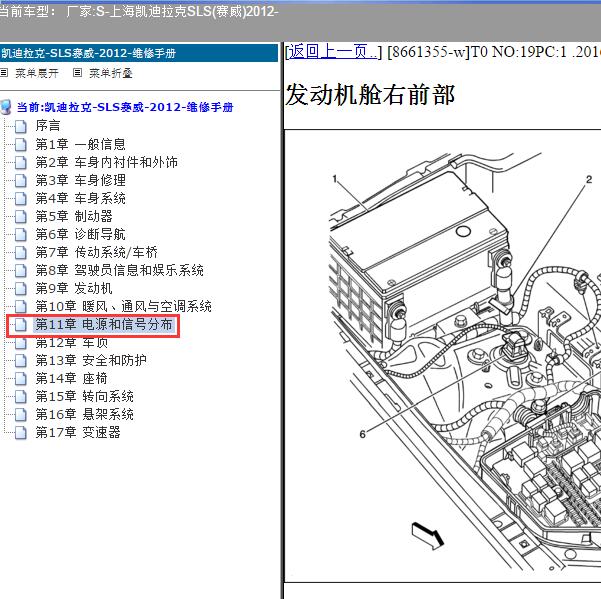Select 第17章 变速器 chapter
Screen dimensions: 601x599
78,432
